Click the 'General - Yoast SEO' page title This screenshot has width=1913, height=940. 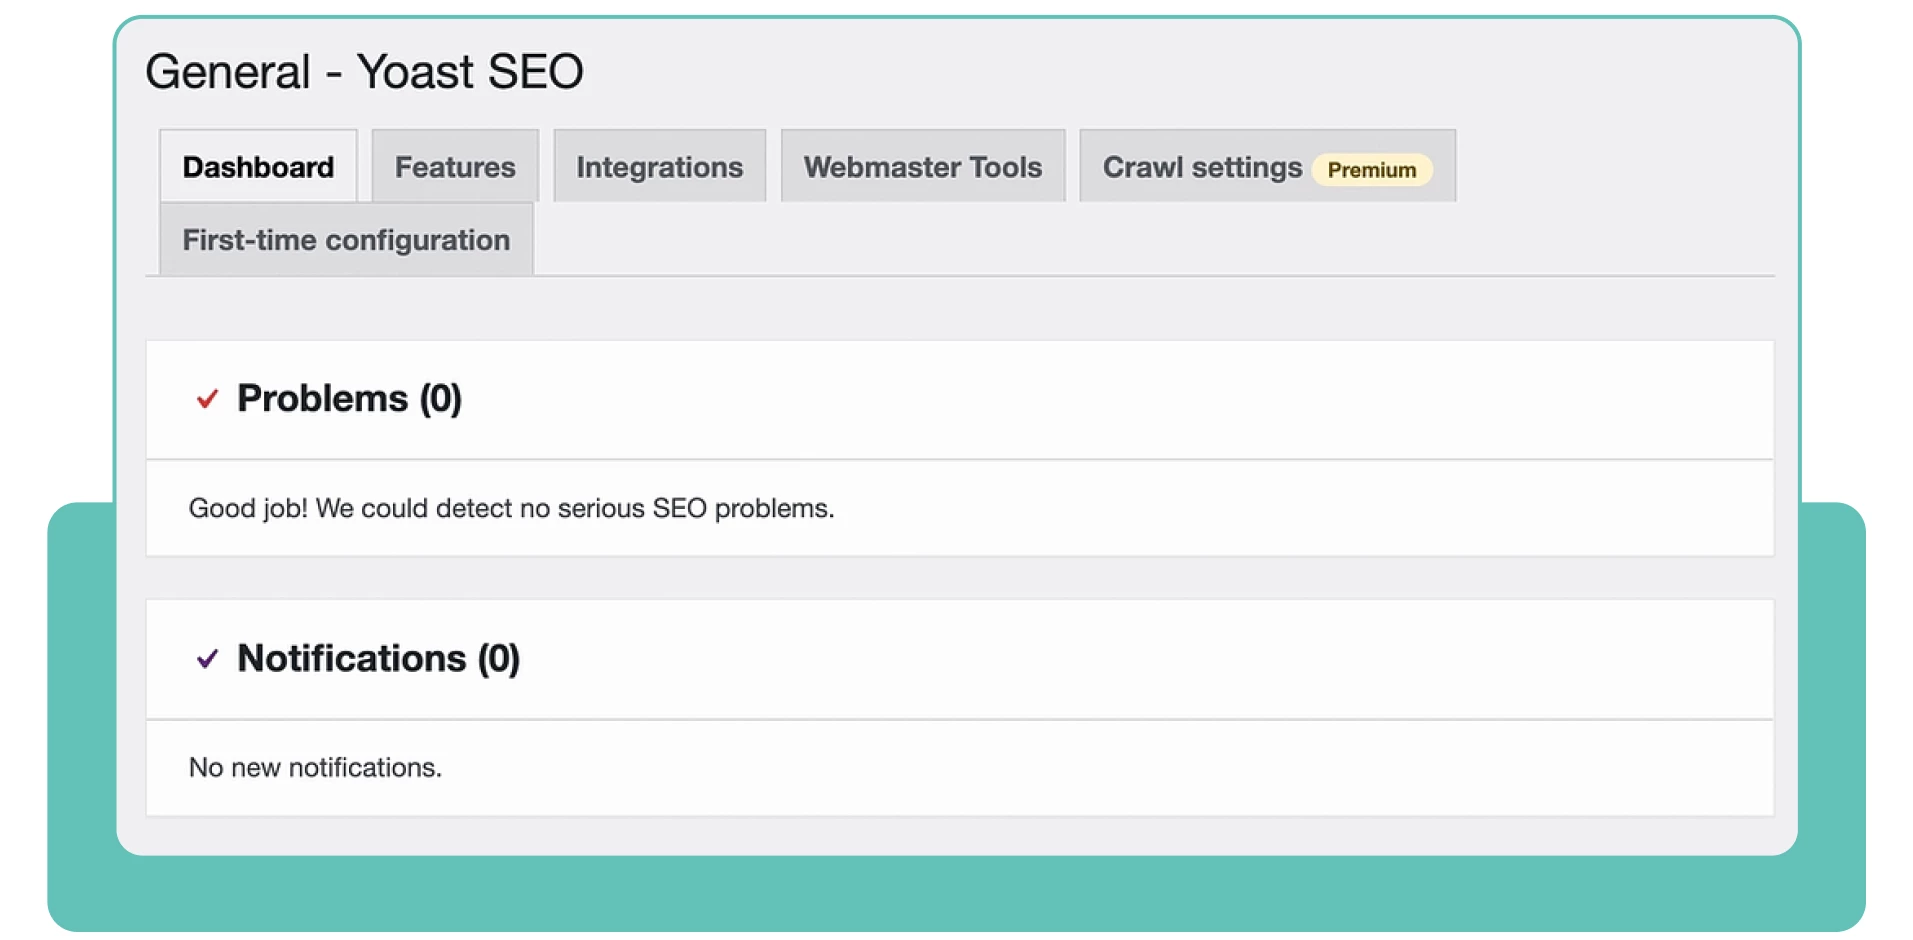pos(364,71)
